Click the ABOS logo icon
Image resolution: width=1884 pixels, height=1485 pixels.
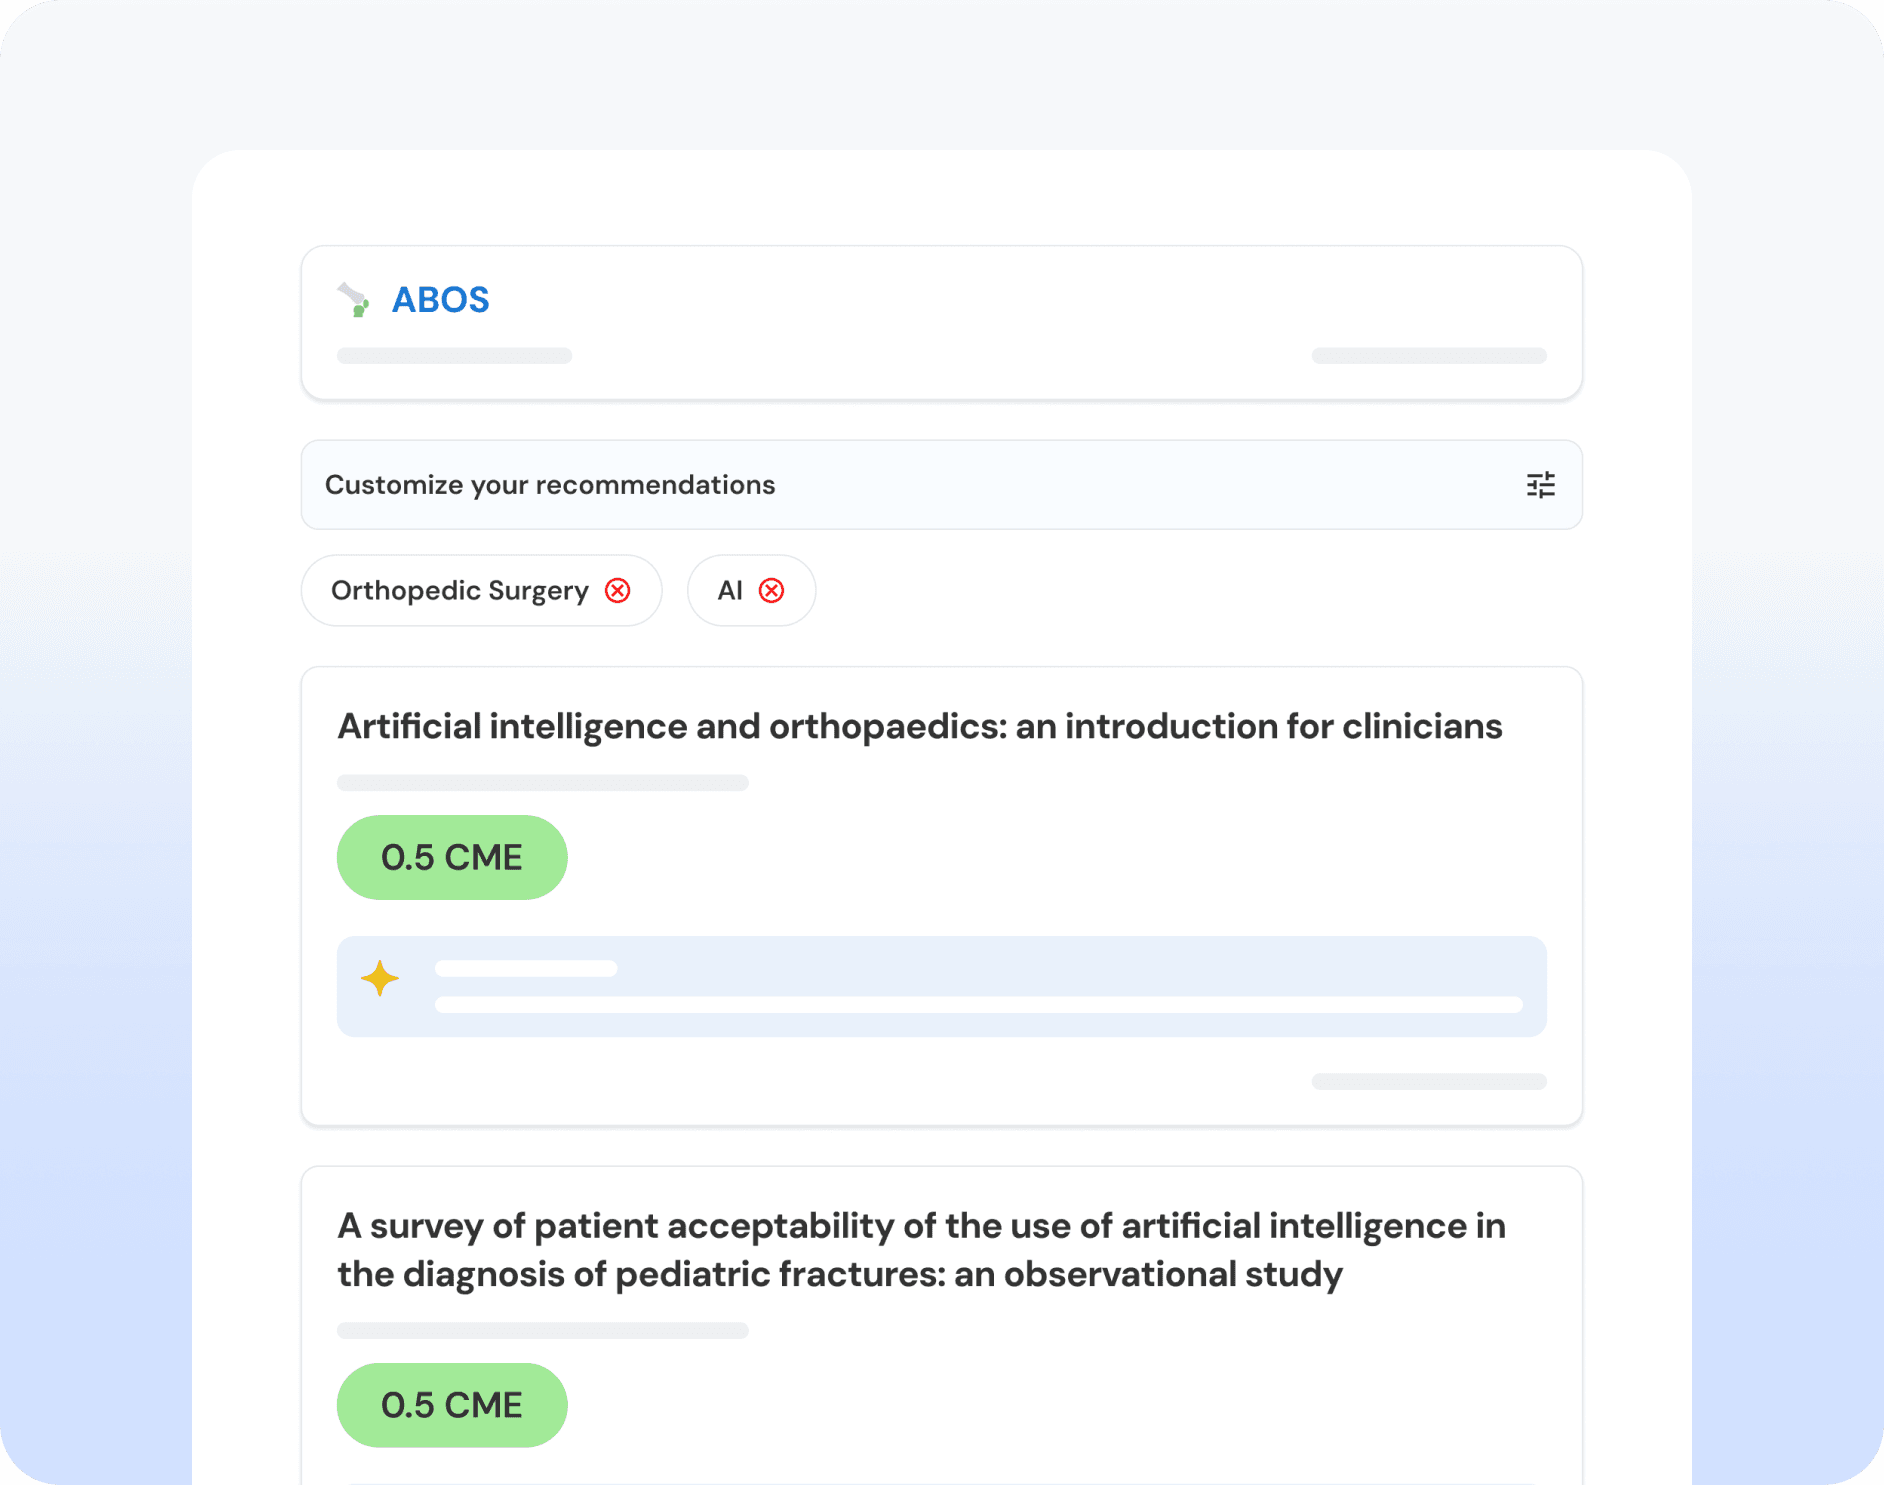(354, 300)
